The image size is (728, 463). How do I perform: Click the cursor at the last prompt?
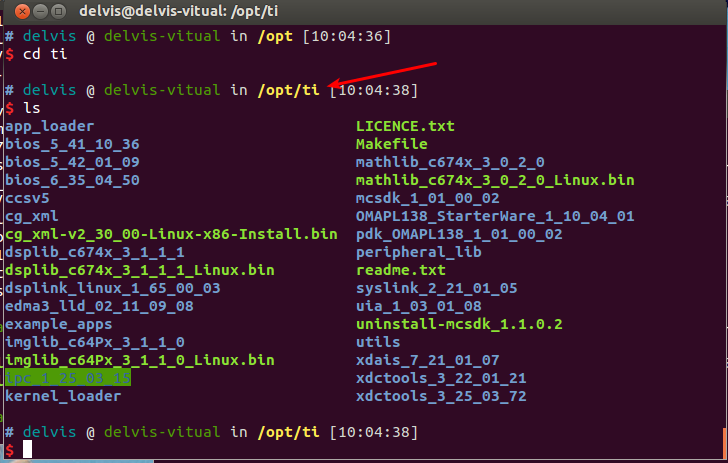coord(27,449)
